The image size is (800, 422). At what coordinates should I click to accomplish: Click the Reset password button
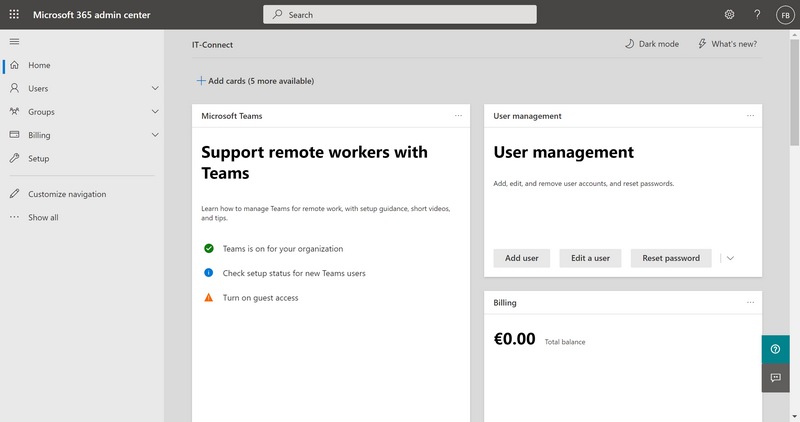point(670,258)
